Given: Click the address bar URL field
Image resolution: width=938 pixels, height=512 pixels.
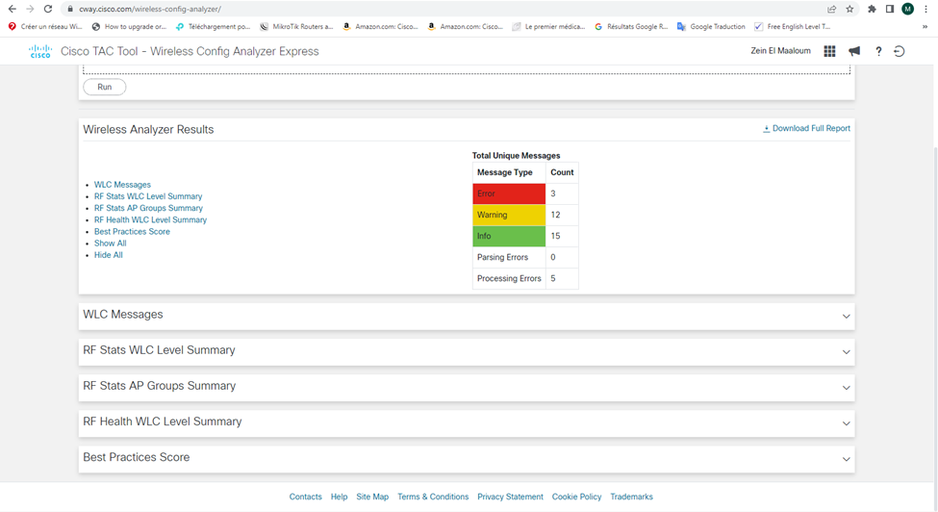Looking at the screenshot, I should 443,9.
